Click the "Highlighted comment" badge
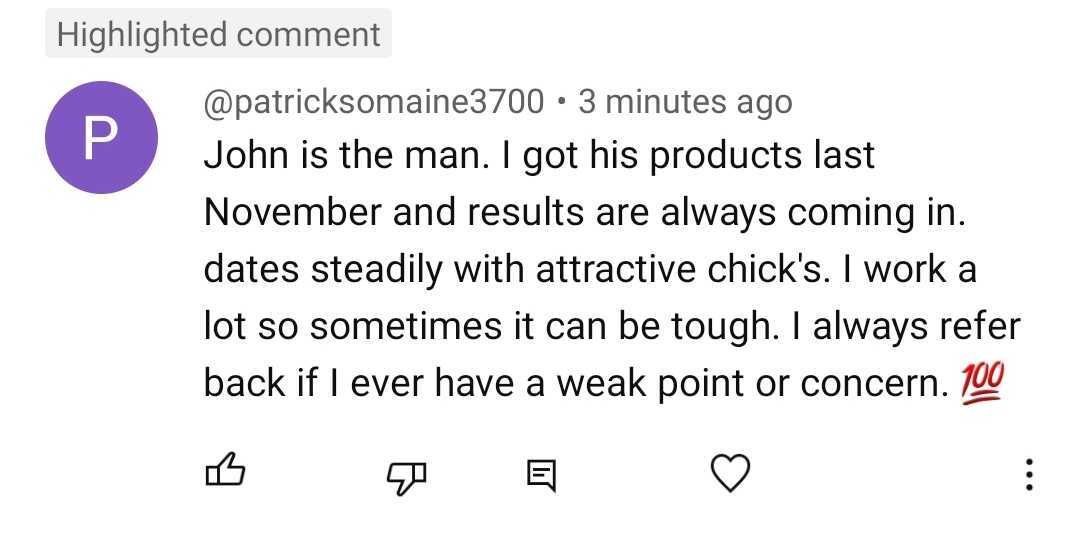The width and height of the screenshot is (1080, 542). coord(218,35)
